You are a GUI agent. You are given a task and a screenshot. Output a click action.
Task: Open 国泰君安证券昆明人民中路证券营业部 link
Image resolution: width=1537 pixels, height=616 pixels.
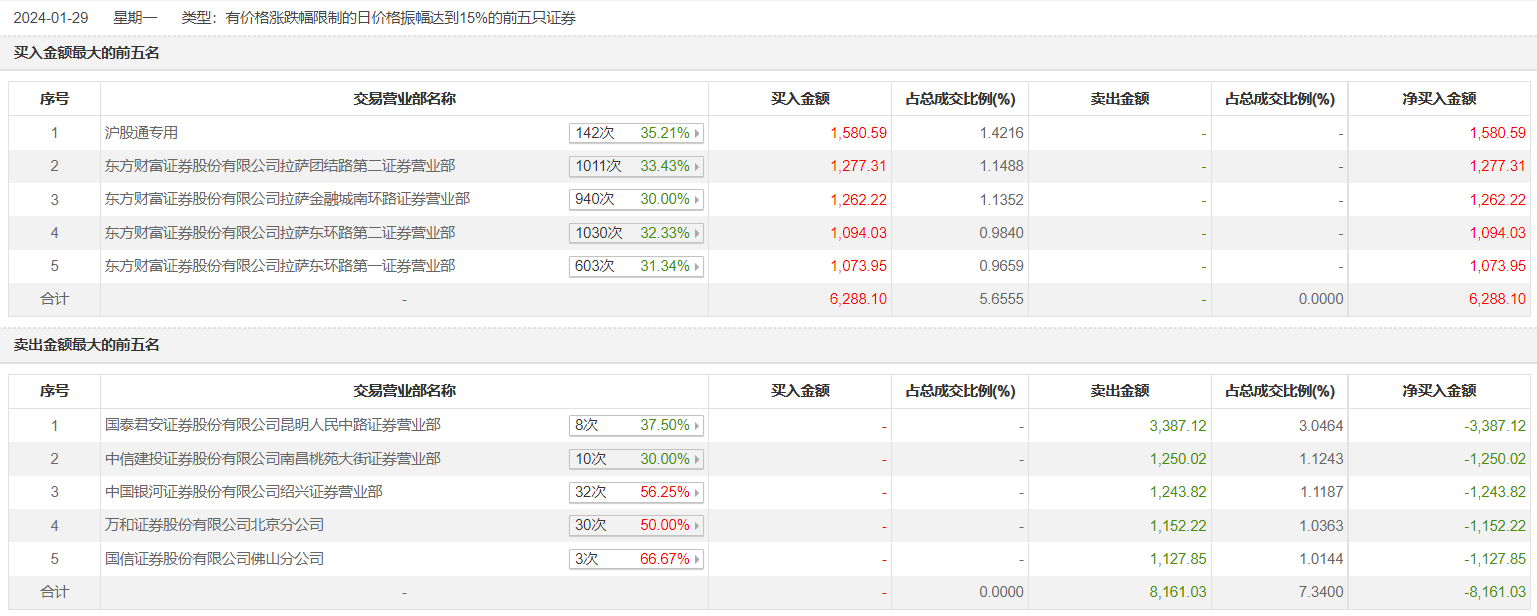pos(273,426)
